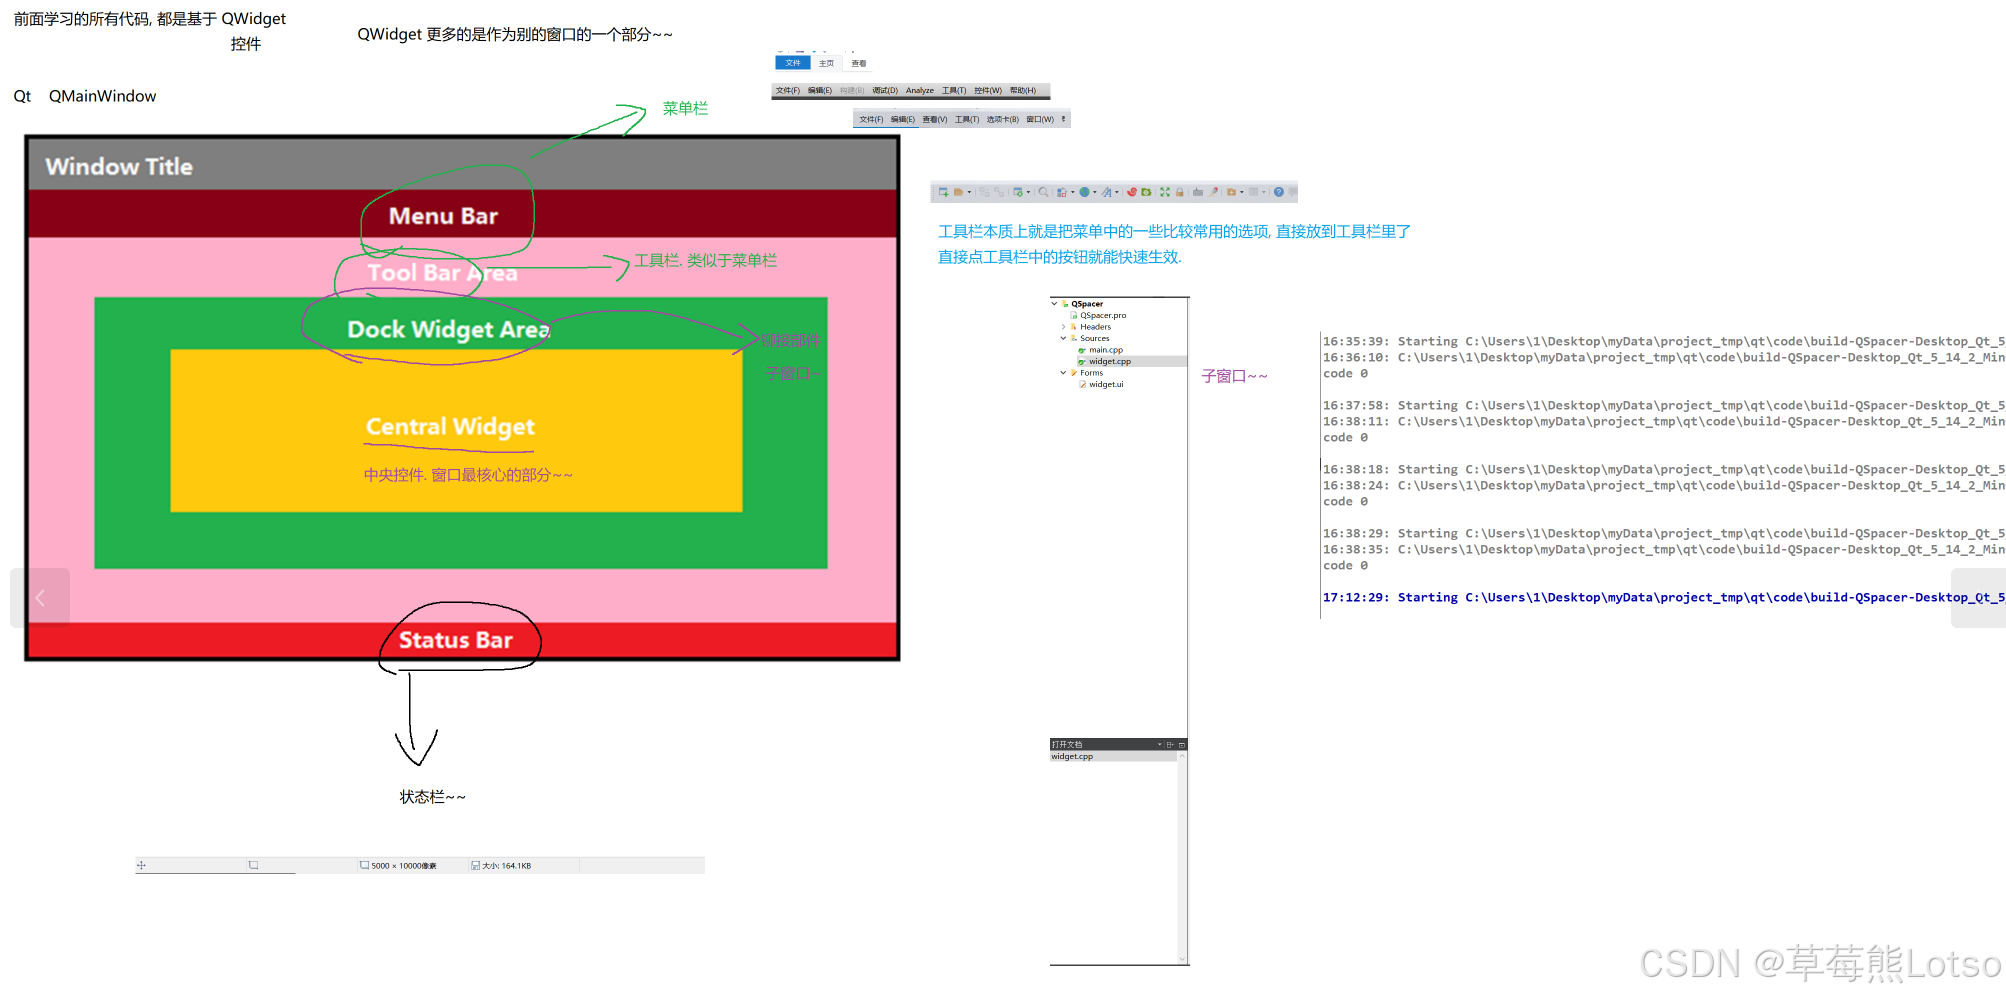Click the close-pane icon in 打开文档 header
Viewport: 2006px width, 998px height.
1182,745
